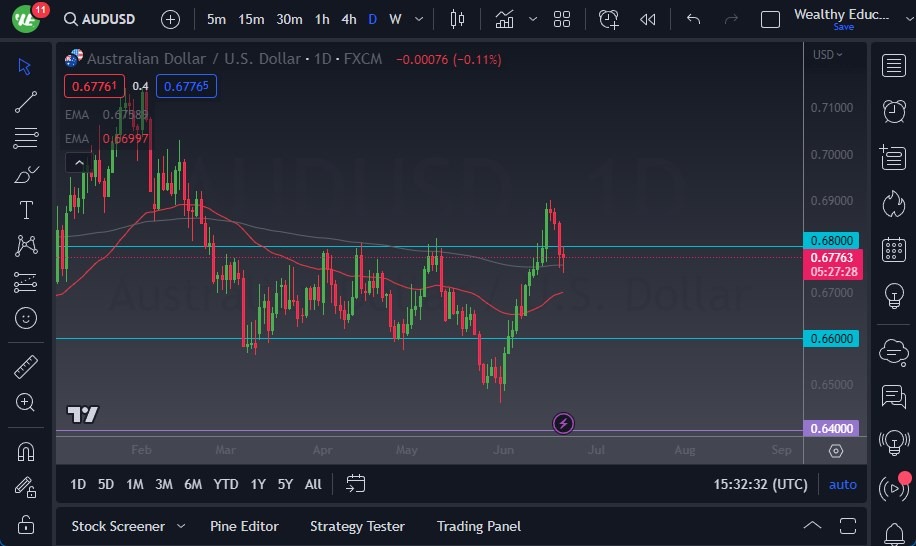Viewport: 916px width, 546px height.
Task: Toggle lock all drawing tools
Action: (26, 523)
